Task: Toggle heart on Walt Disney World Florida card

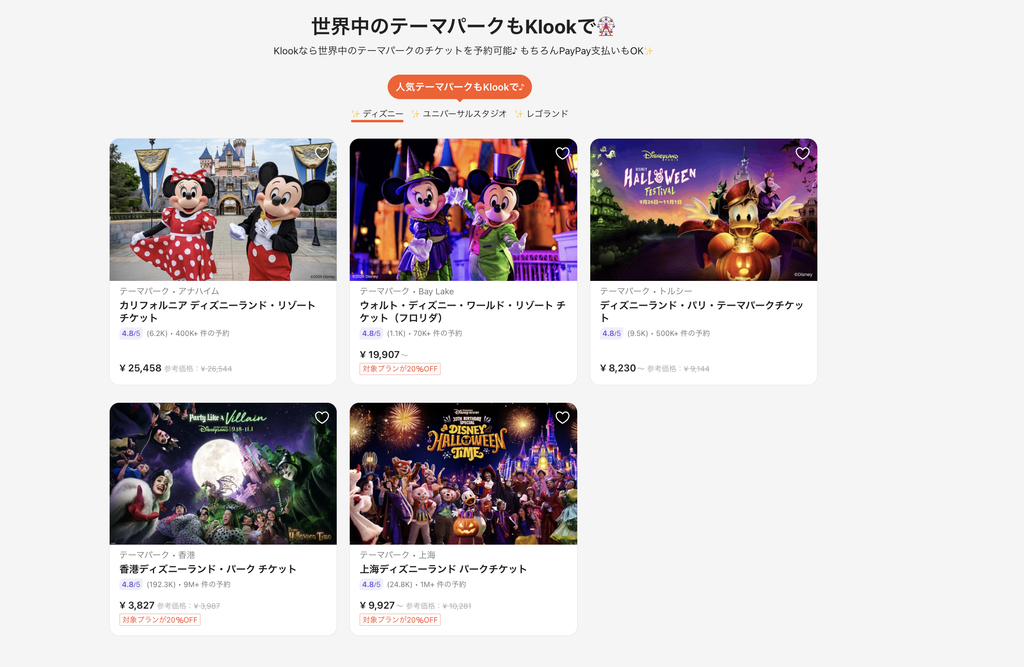Action: coord(562,154)
